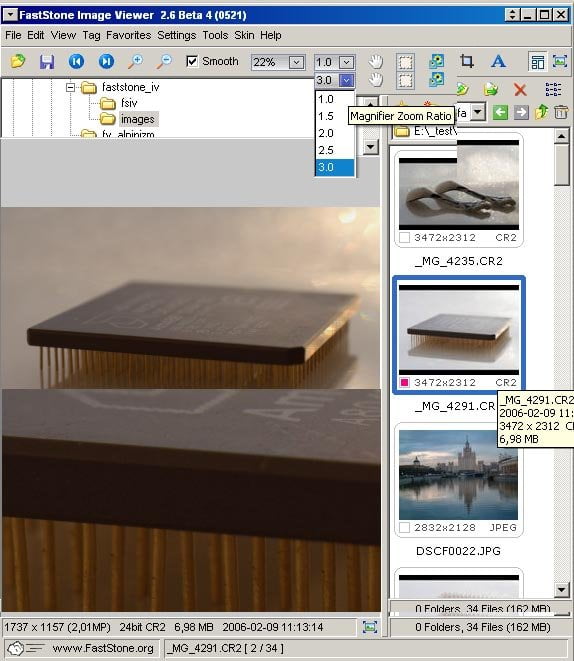Open the 22% zoom level dropdown
The height and width of the screenshot is (661, 574).
[296, 62]
